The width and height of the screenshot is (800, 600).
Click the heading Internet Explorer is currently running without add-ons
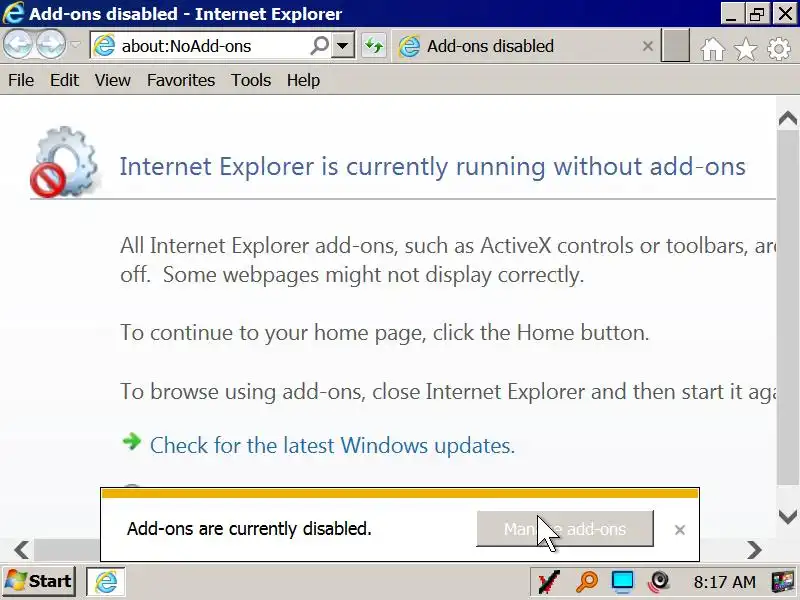click(x=433, y=166)
